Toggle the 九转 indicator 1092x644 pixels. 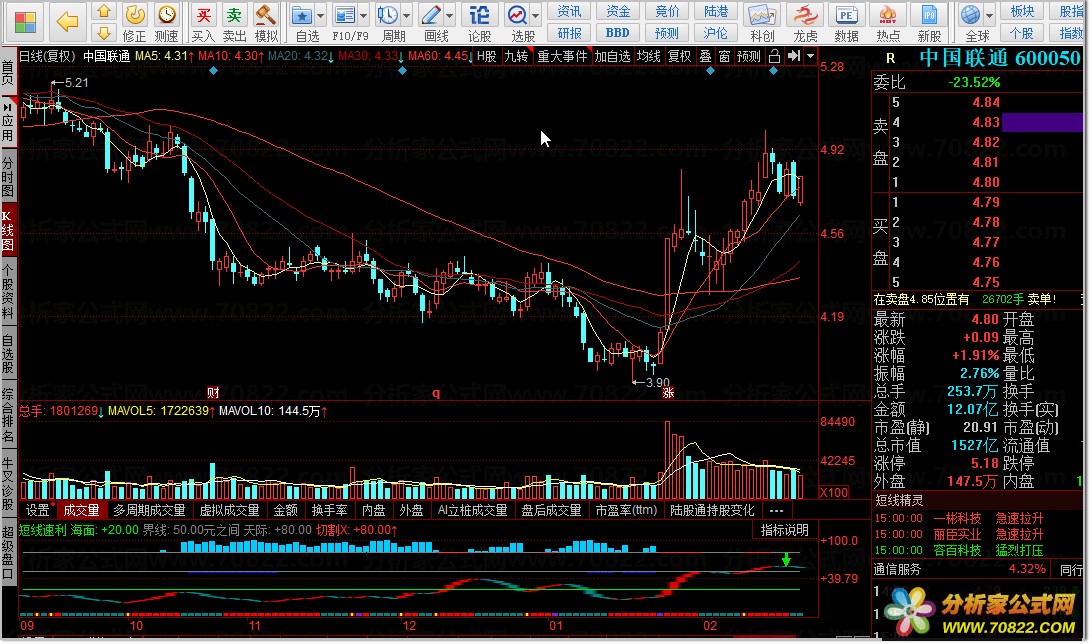click(516, 56)
